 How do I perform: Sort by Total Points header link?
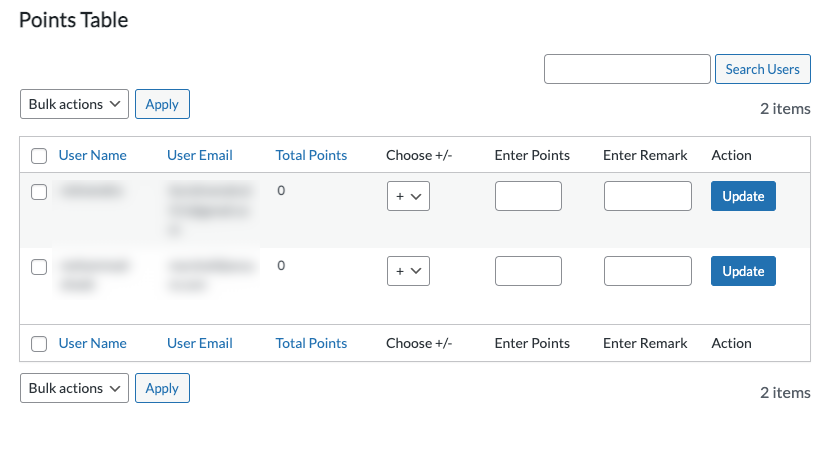311,155
